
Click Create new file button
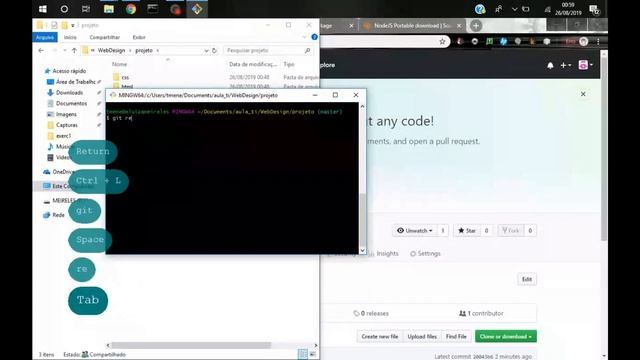tap(380, 336)
